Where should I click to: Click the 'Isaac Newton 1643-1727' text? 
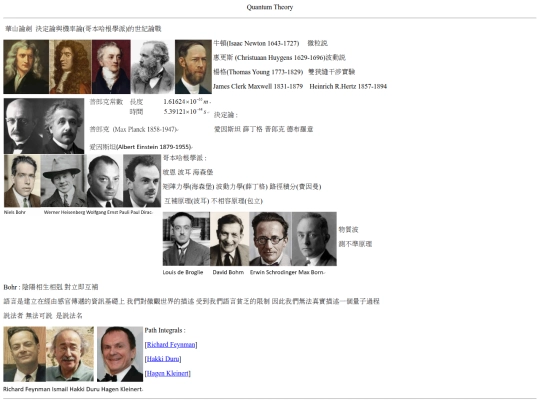pyautogui.click(x=263, y=43)
